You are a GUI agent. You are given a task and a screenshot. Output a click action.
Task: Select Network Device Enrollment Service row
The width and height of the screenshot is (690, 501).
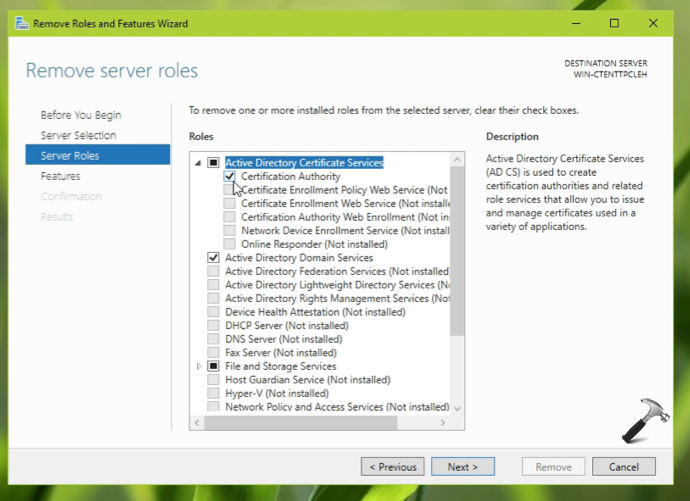point(345,230)
